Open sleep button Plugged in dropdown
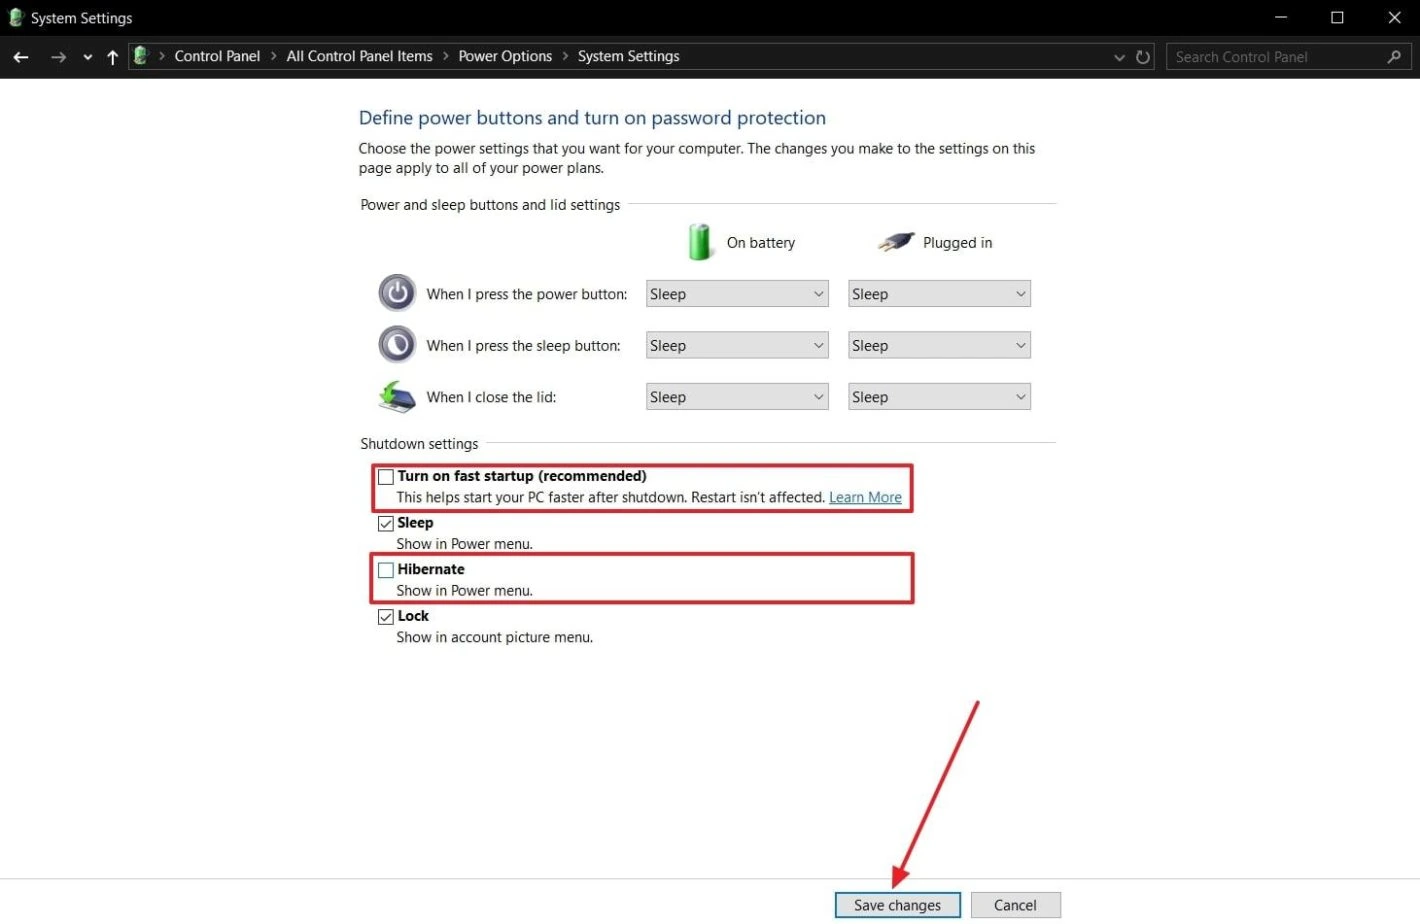Image resolution: width=1420 pixels, height=924 pixels. (939, 346)
